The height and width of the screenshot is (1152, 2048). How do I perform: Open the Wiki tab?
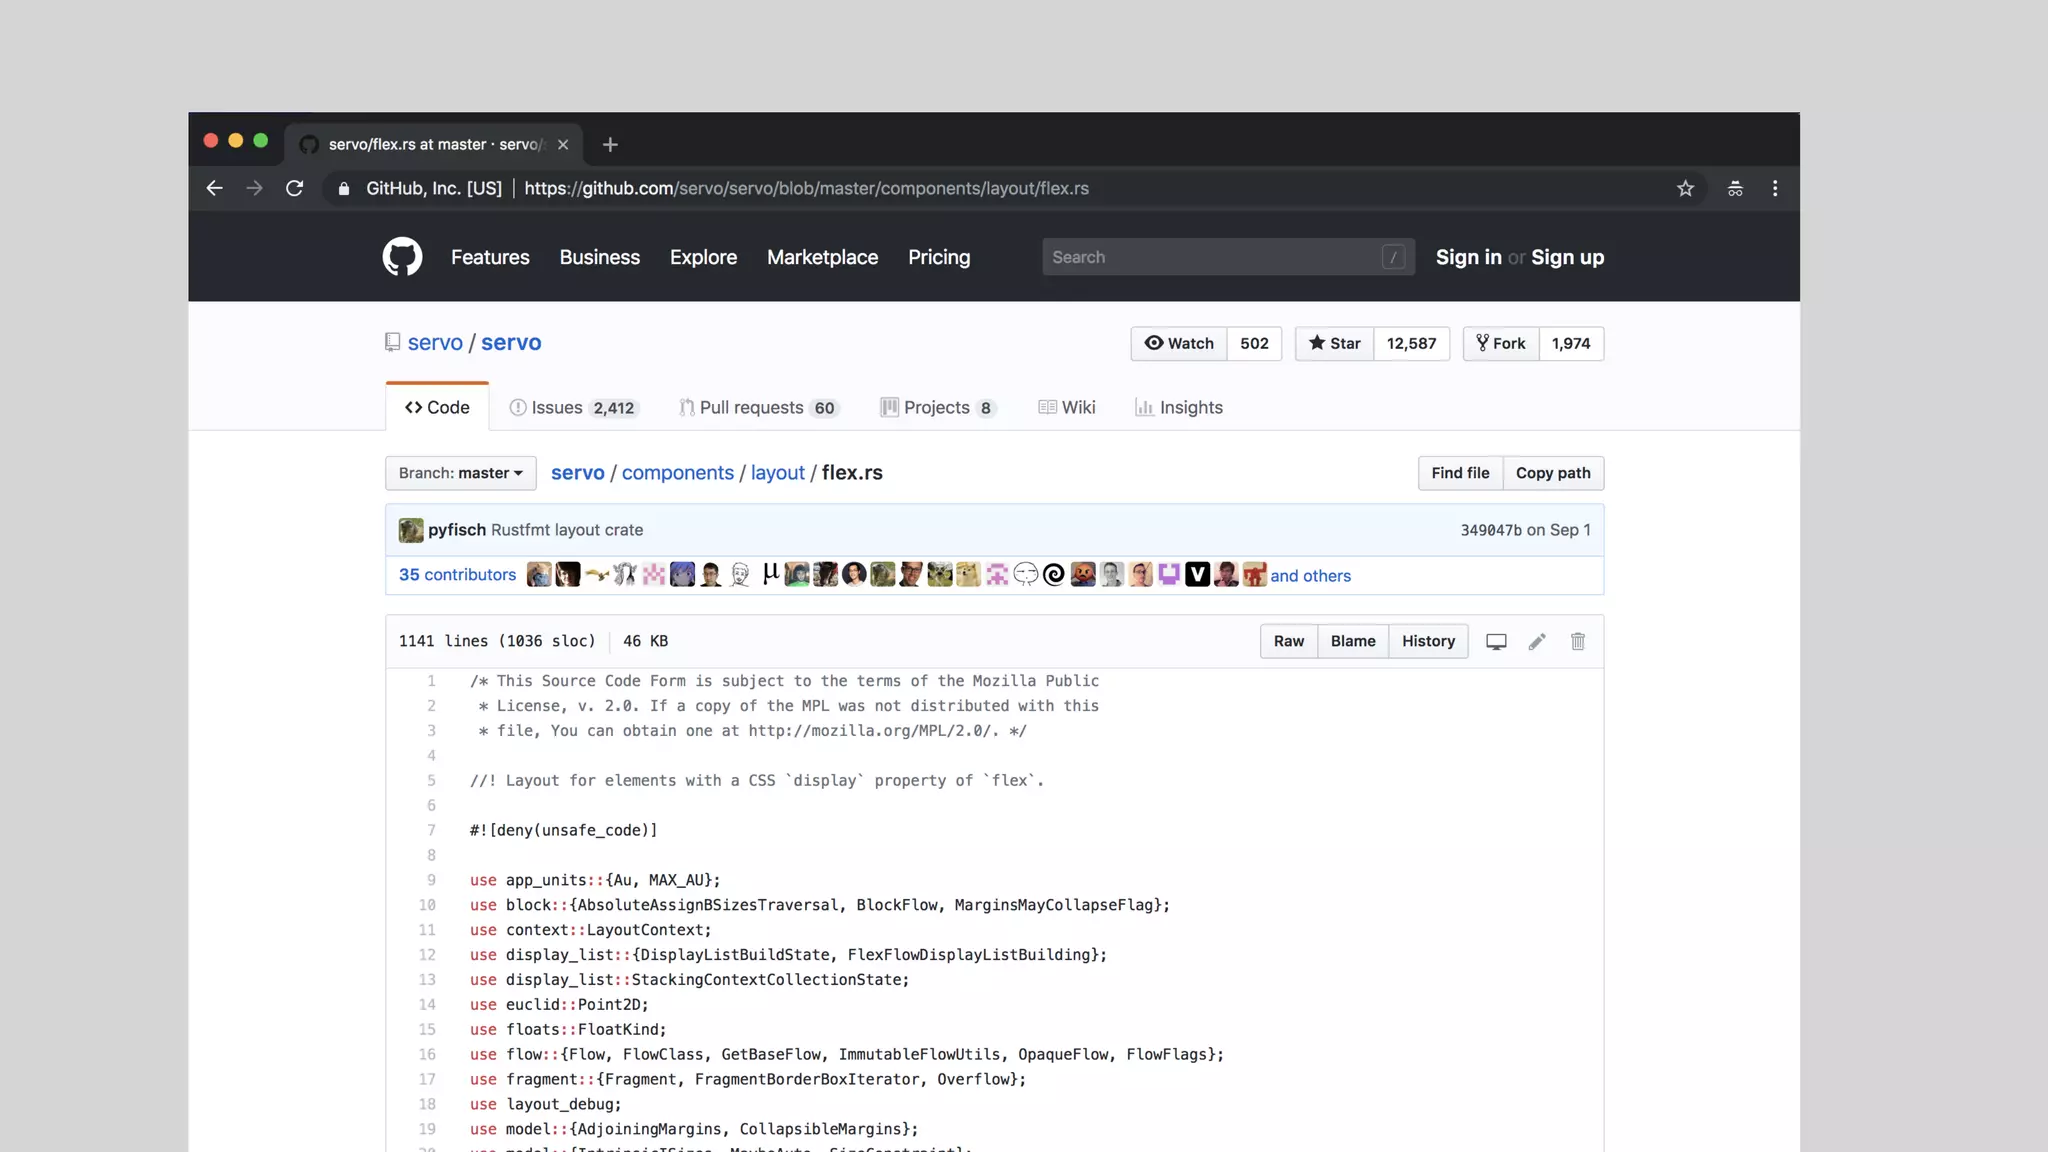(x=1067, y=407)
